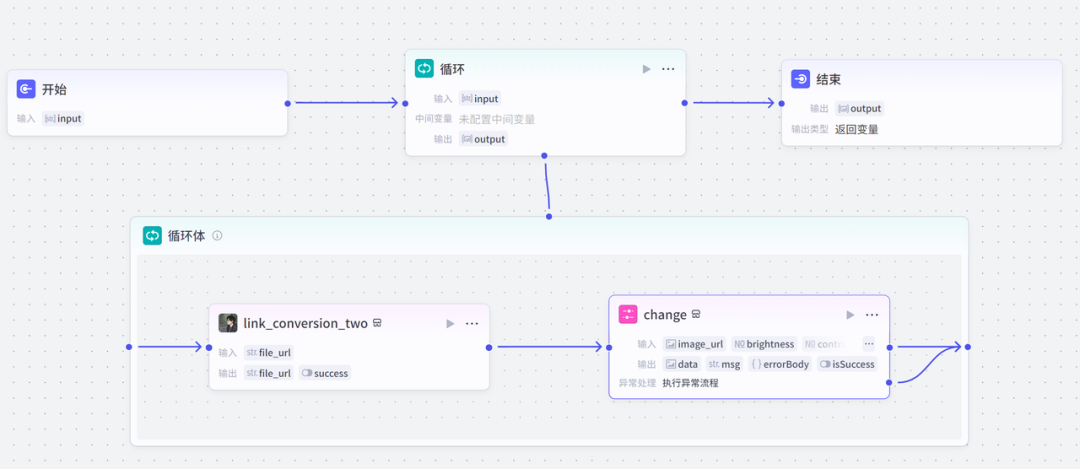Open the change node more options menu
This screenshot has width=1080, height=469.
pos(872,314)
